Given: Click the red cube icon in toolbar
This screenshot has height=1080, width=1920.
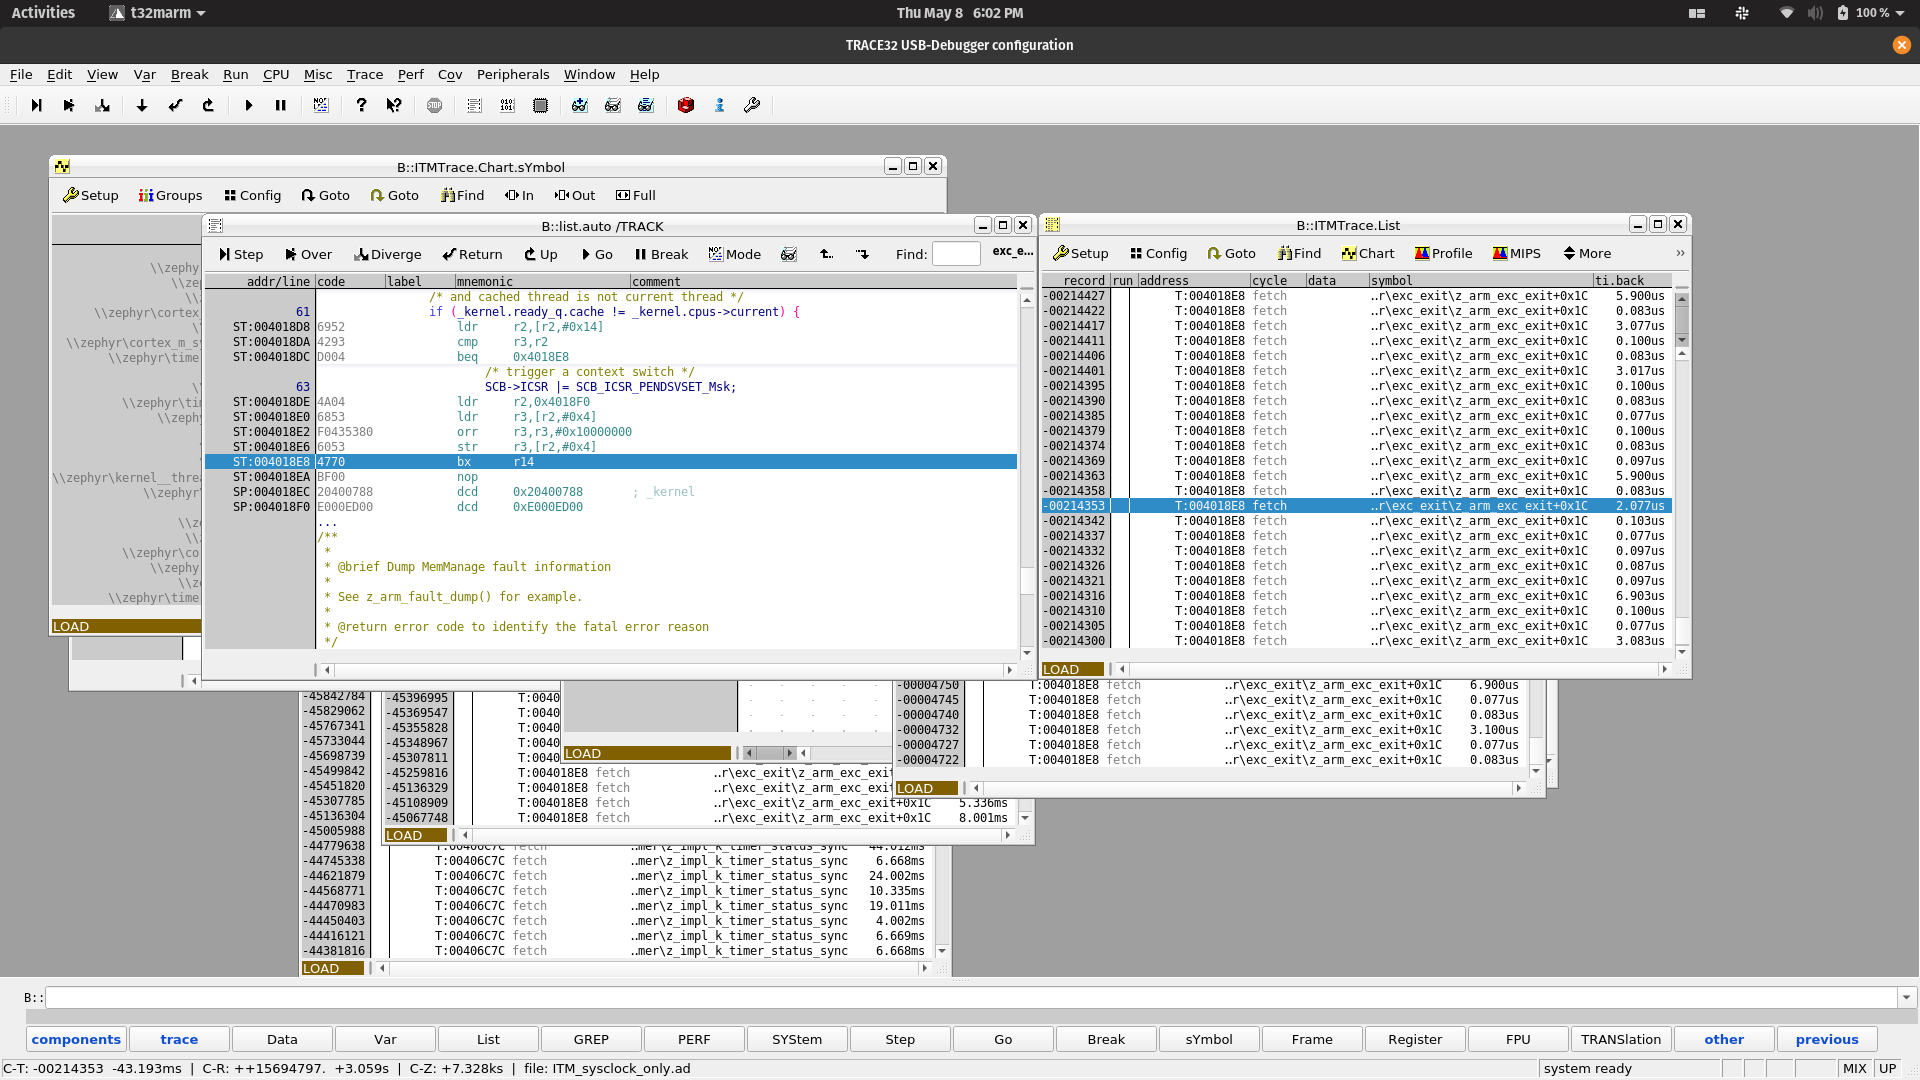Looking at the screenshot, I should click(x=686, y=105).
